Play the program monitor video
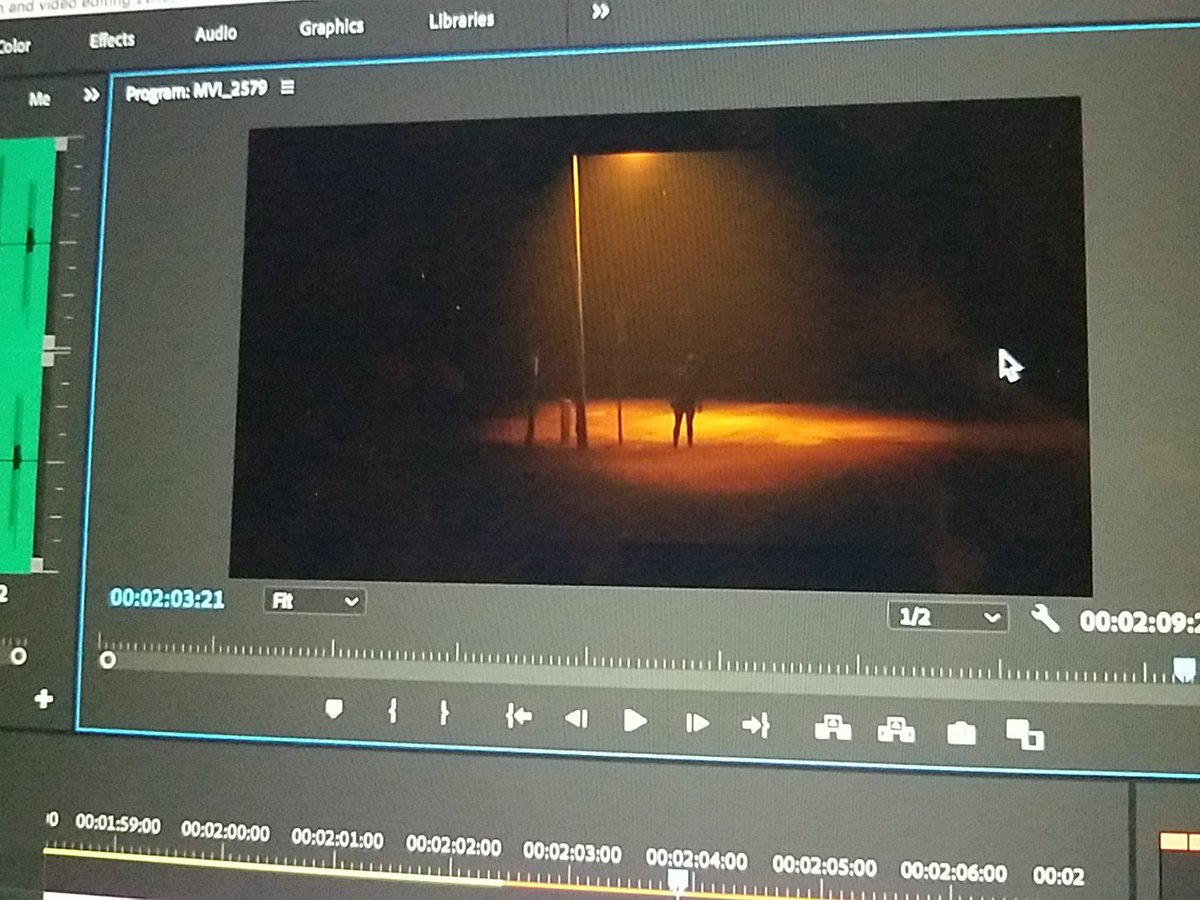 coord(635,720)
